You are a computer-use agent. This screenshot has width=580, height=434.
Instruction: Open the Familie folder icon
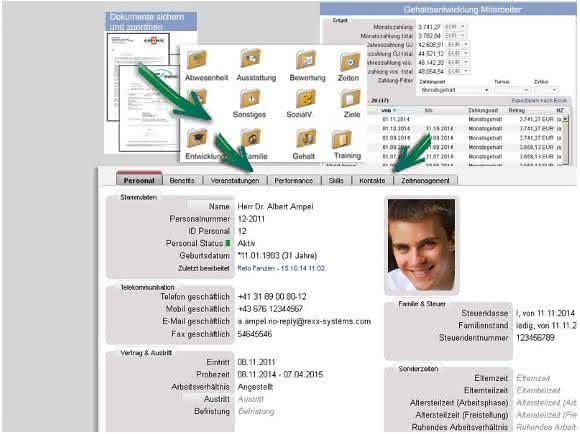coord(252,138)
